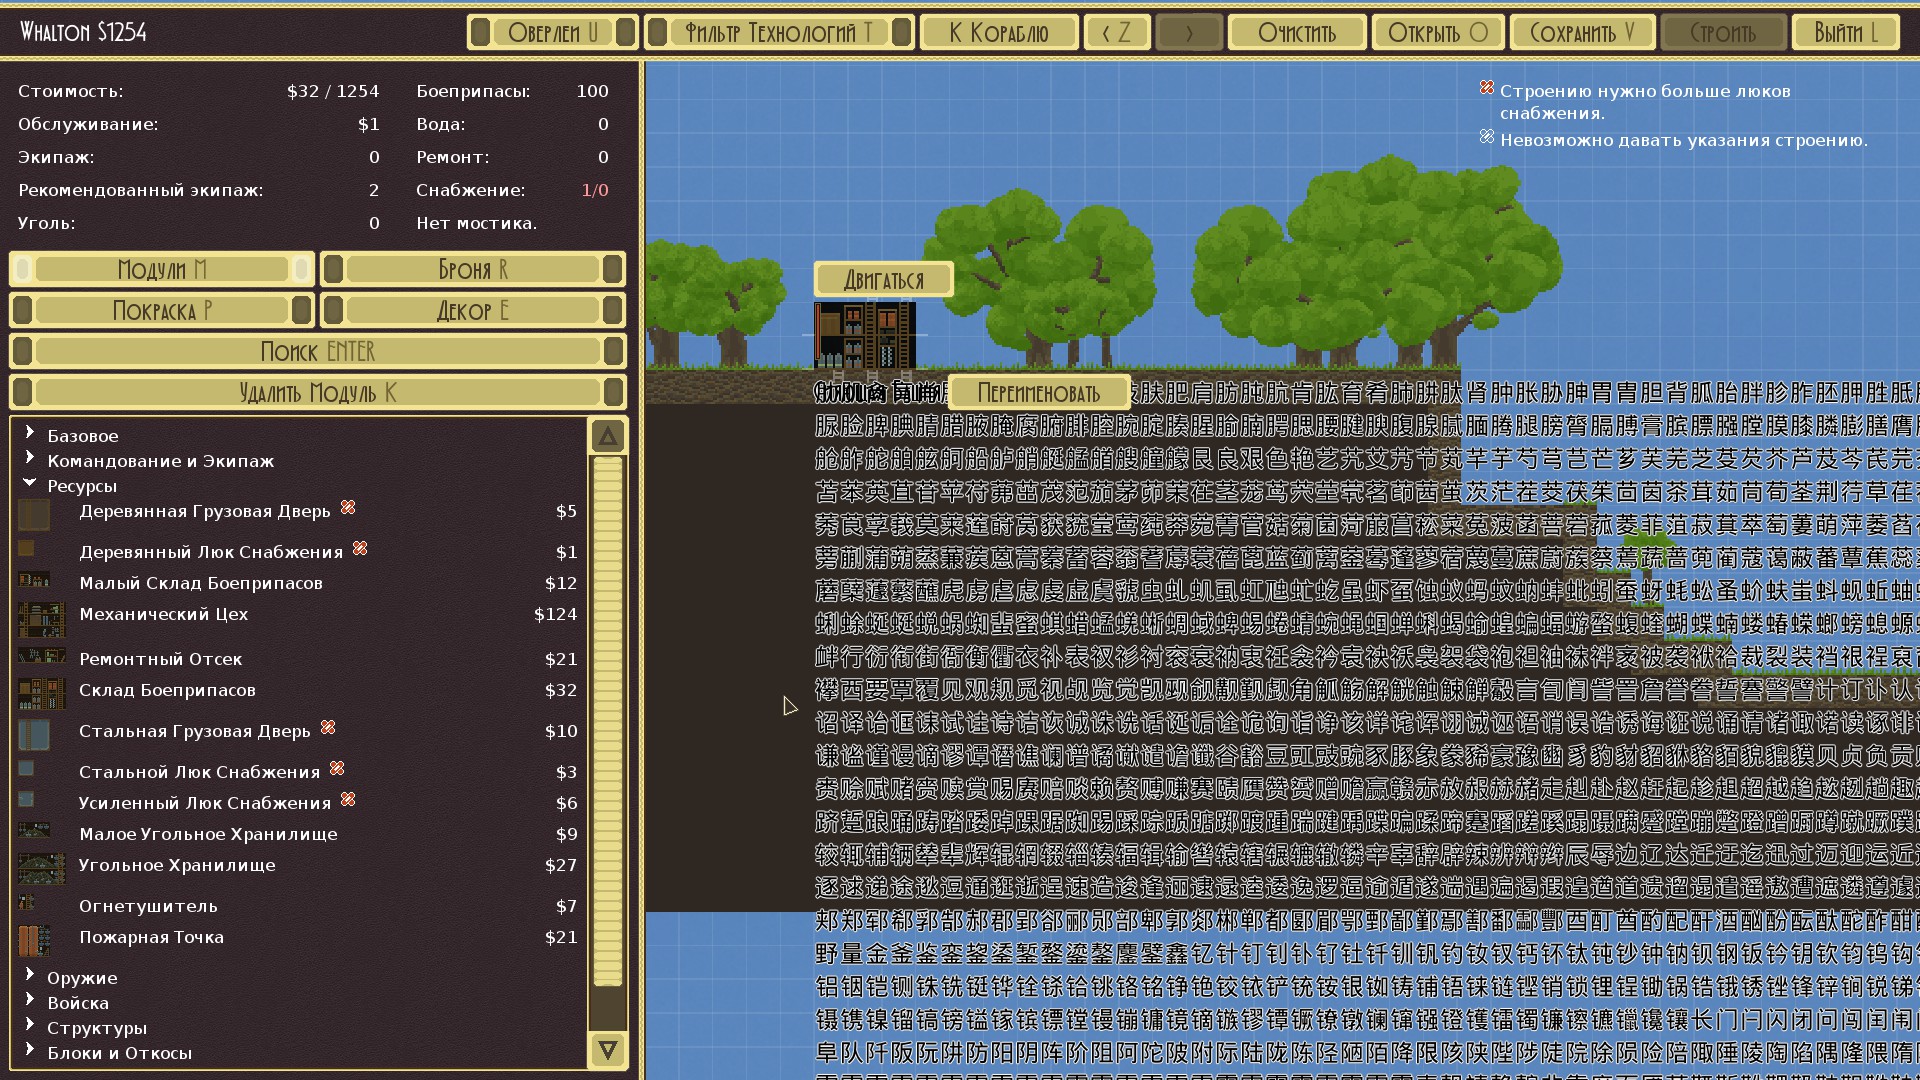Image resolution: width=1920 pixels, height=1080 pixels.
Task: Open the Модули M tab
Action: point(161,269)
